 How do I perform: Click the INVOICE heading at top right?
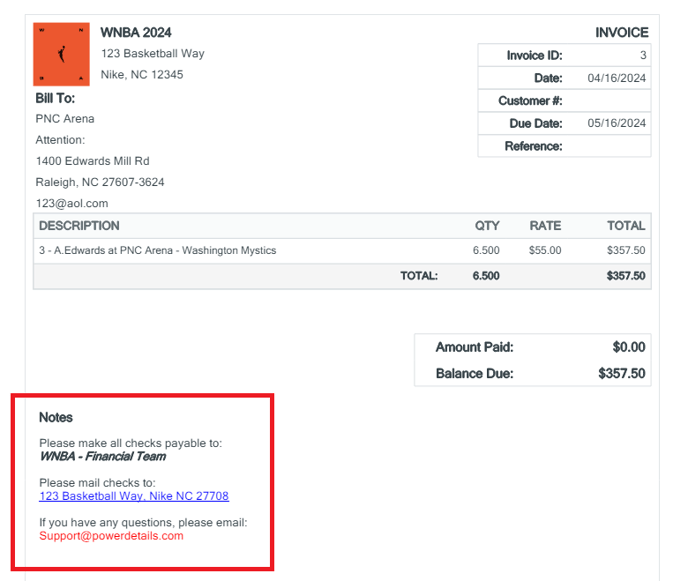pyautogui.click(x=621, y=32)
